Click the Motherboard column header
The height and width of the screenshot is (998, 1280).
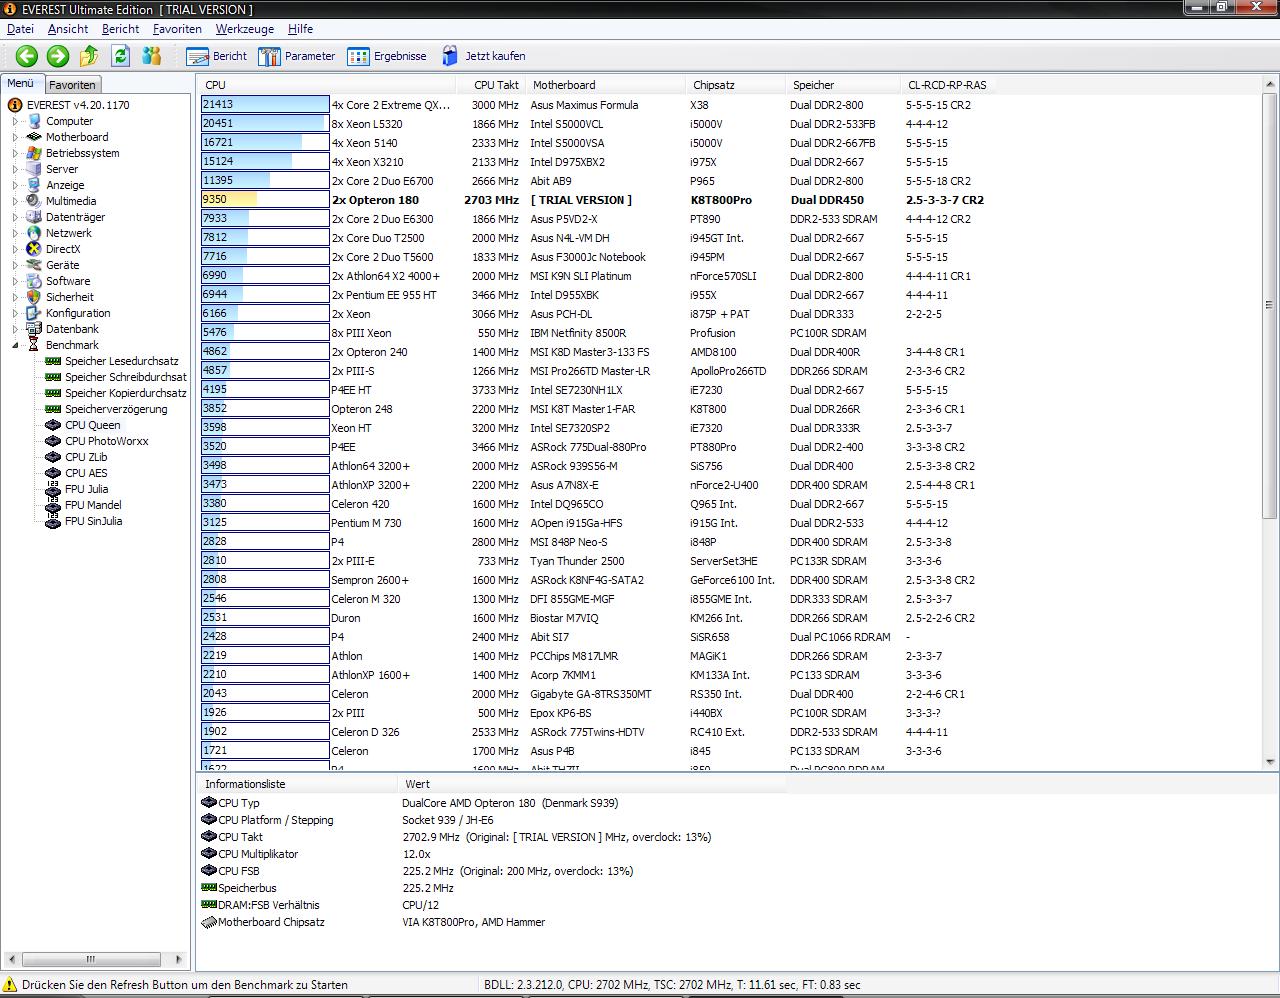coord(605,85)
